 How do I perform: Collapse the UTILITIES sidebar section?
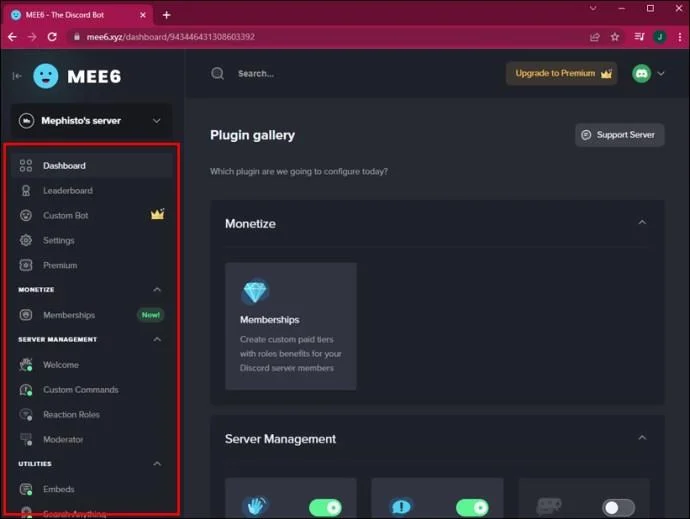click(157, 464)
